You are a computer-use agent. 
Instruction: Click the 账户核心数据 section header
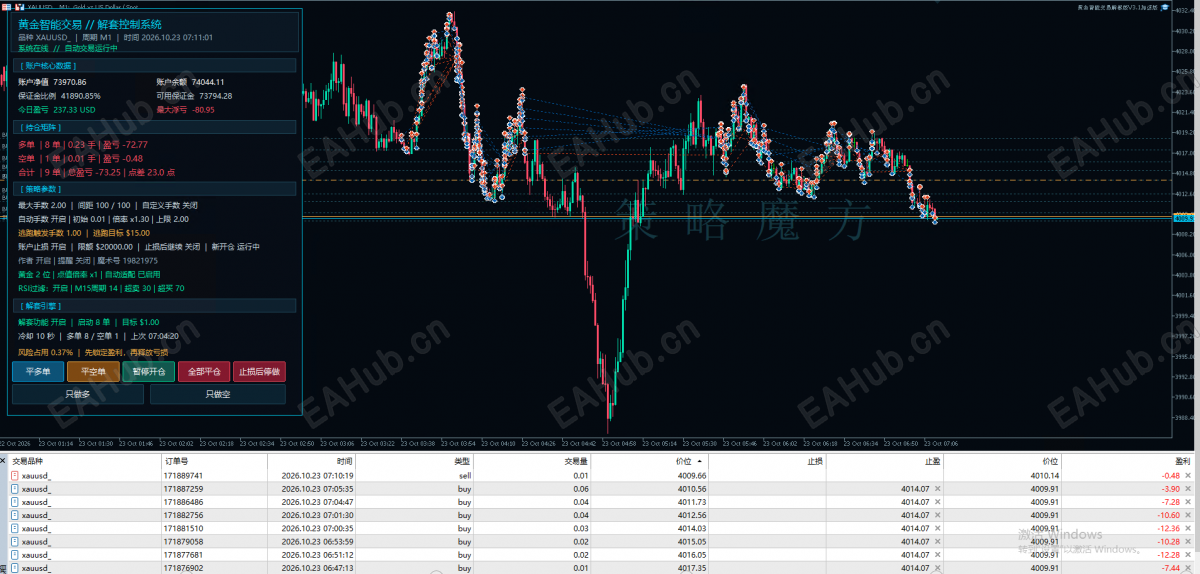point(155,65)
